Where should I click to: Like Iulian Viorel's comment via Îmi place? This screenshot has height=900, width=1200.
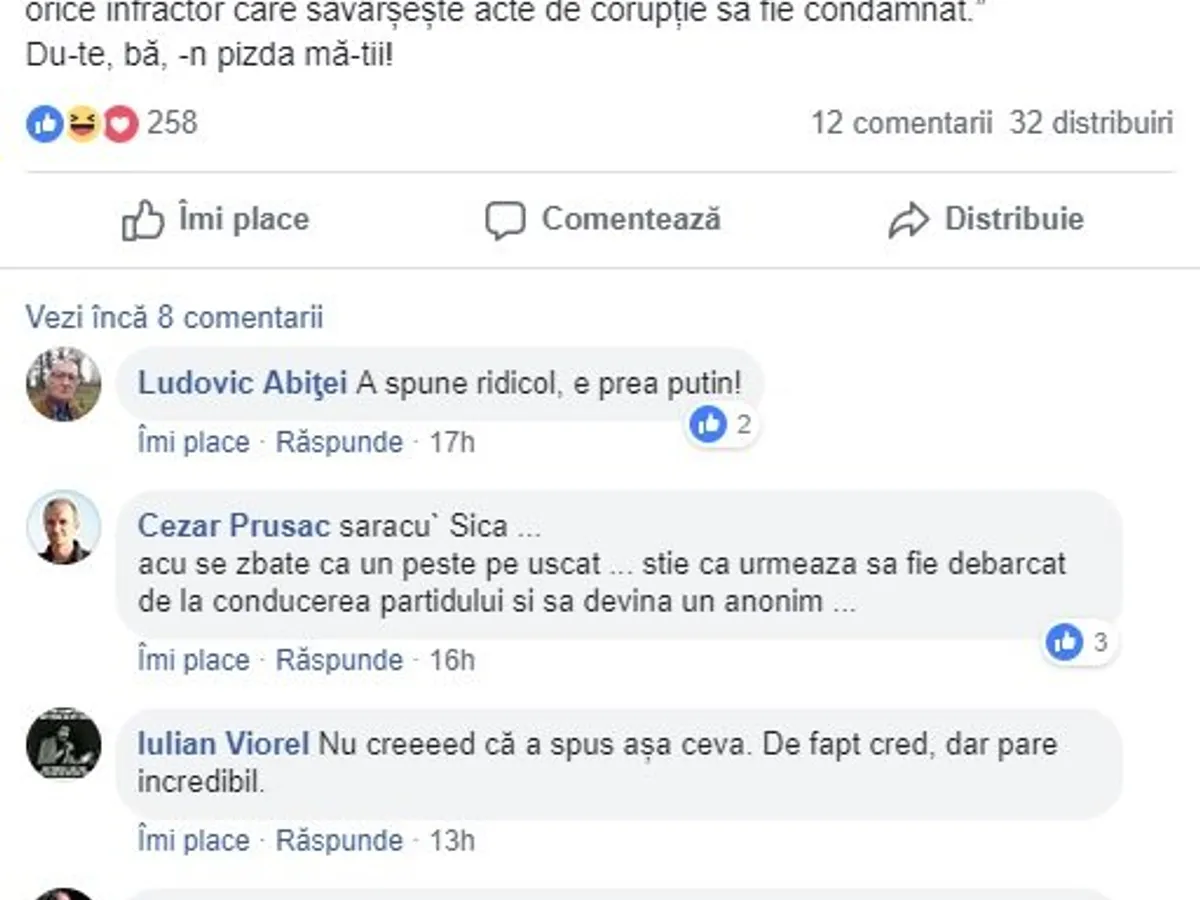(x=193, y=840)
